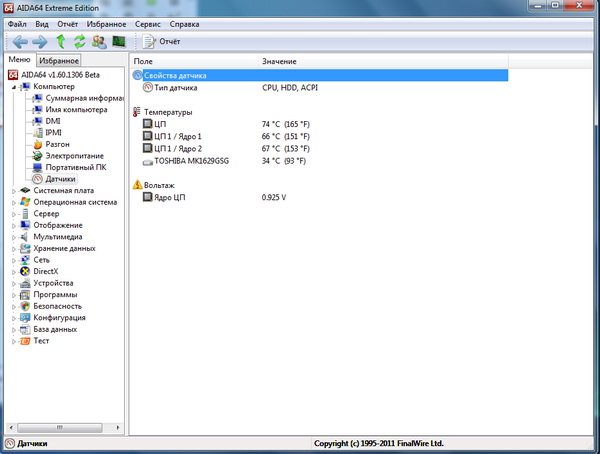Click the tree scrollbar left arrow

[11, 427]
